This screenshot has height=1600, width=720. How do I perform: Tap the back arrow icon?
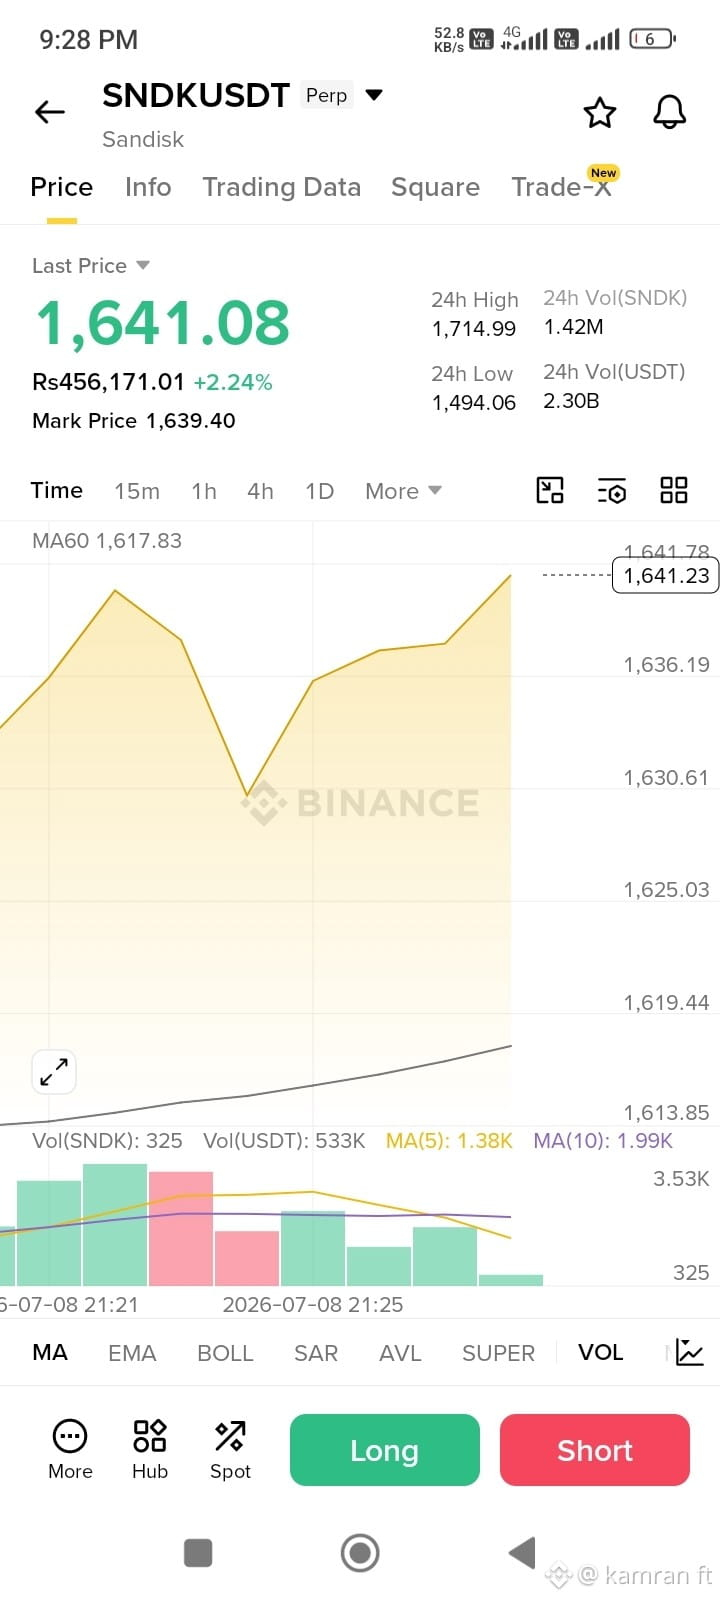(x=50, y=112)
